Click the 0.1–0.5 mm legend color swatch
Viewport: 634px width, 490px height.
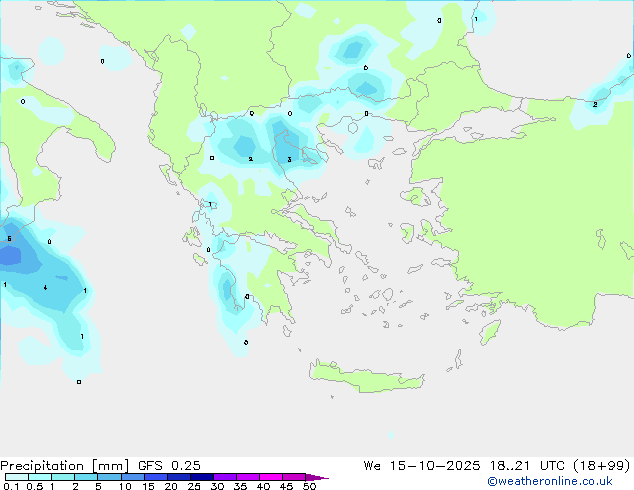coord(17,477)
